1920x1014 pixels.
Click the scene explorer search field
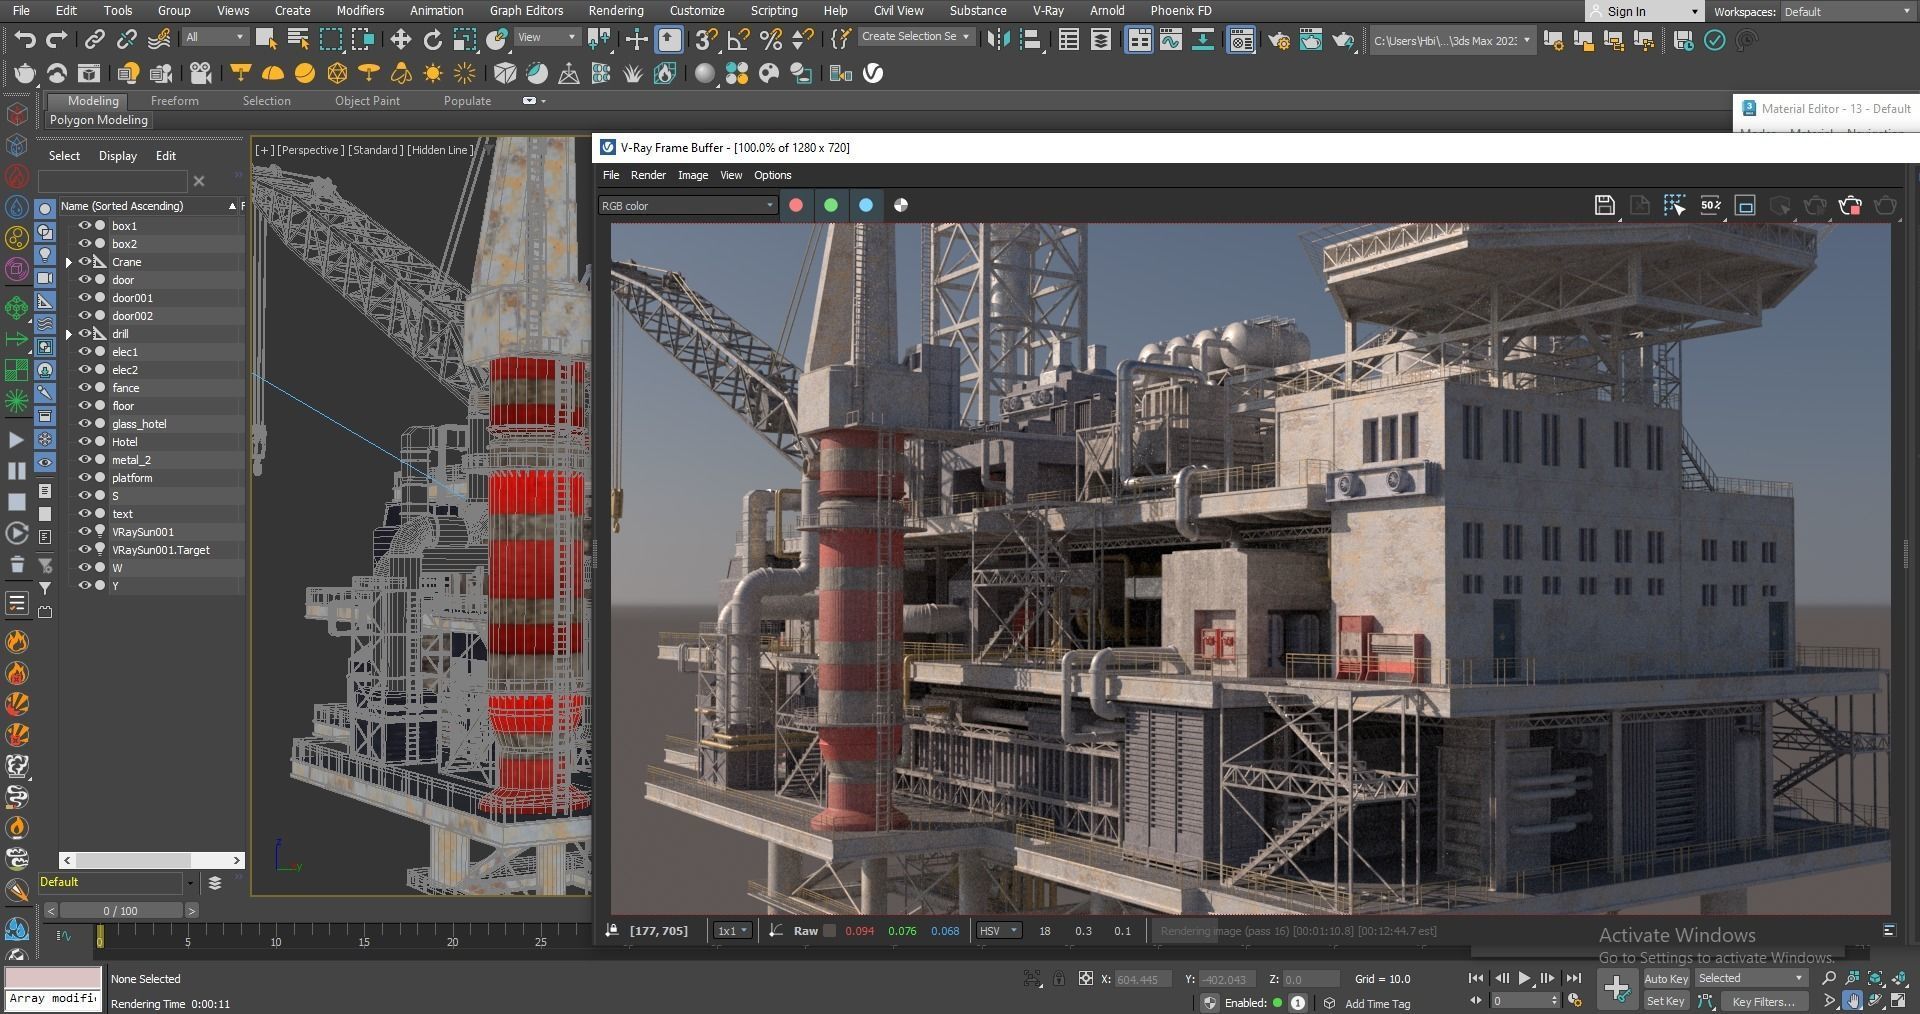(x=112, y=181)
